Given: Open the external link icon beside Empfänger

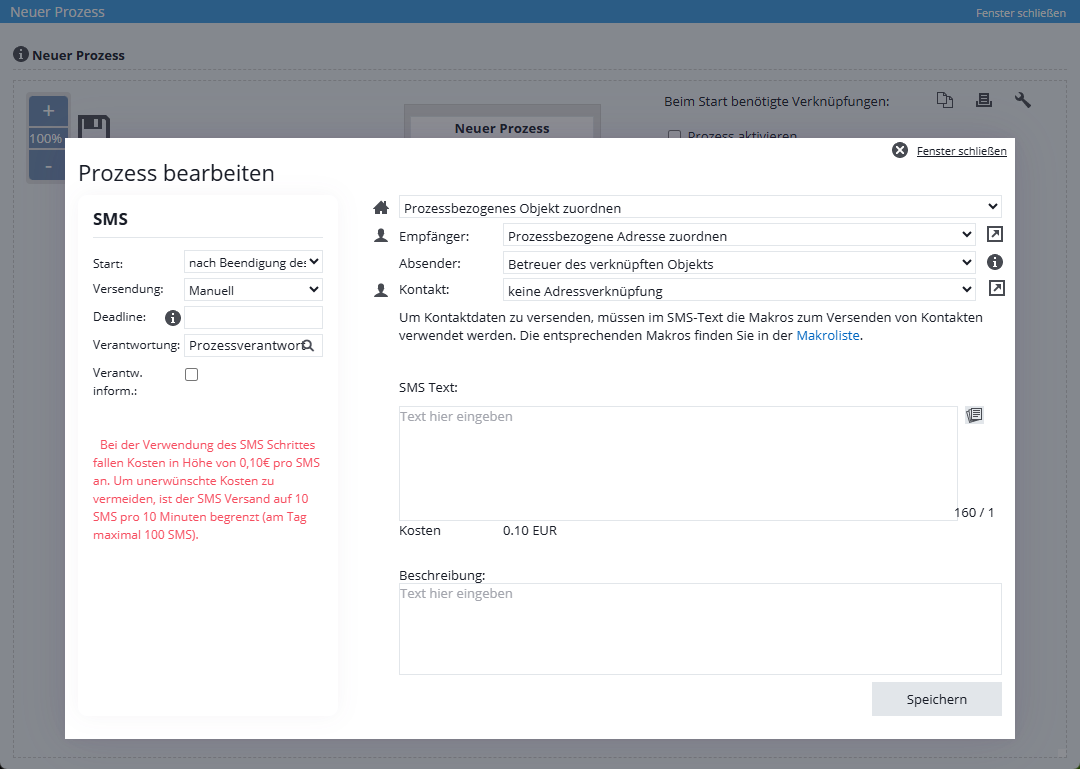Looking at the screenshot, I should tap(995, 235).
